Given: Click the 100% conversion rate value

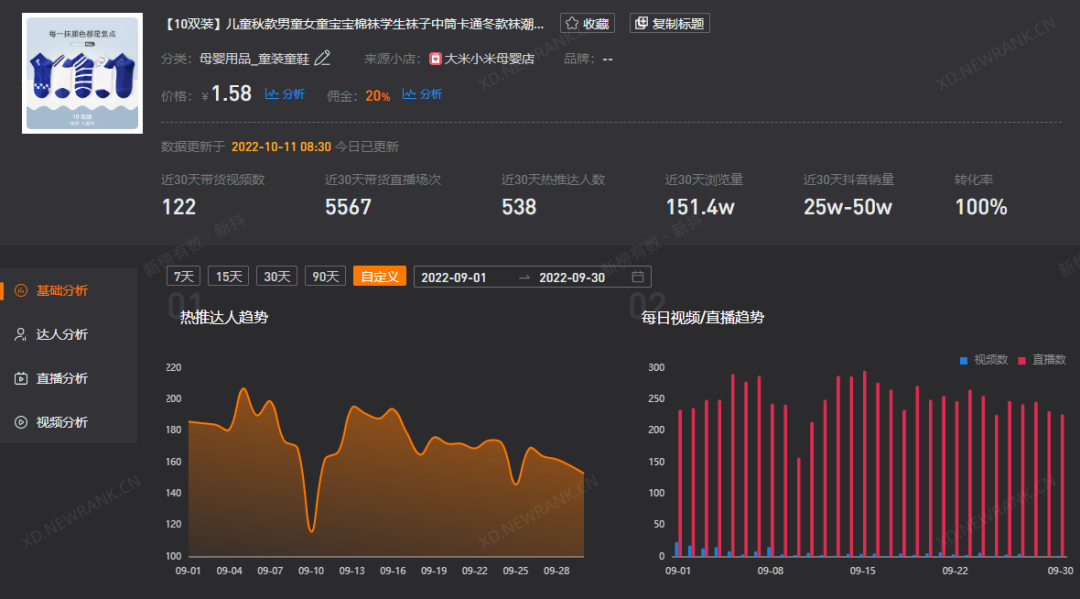Looking at the screenshot, I should pyautogui.click(x=981, y=207).
